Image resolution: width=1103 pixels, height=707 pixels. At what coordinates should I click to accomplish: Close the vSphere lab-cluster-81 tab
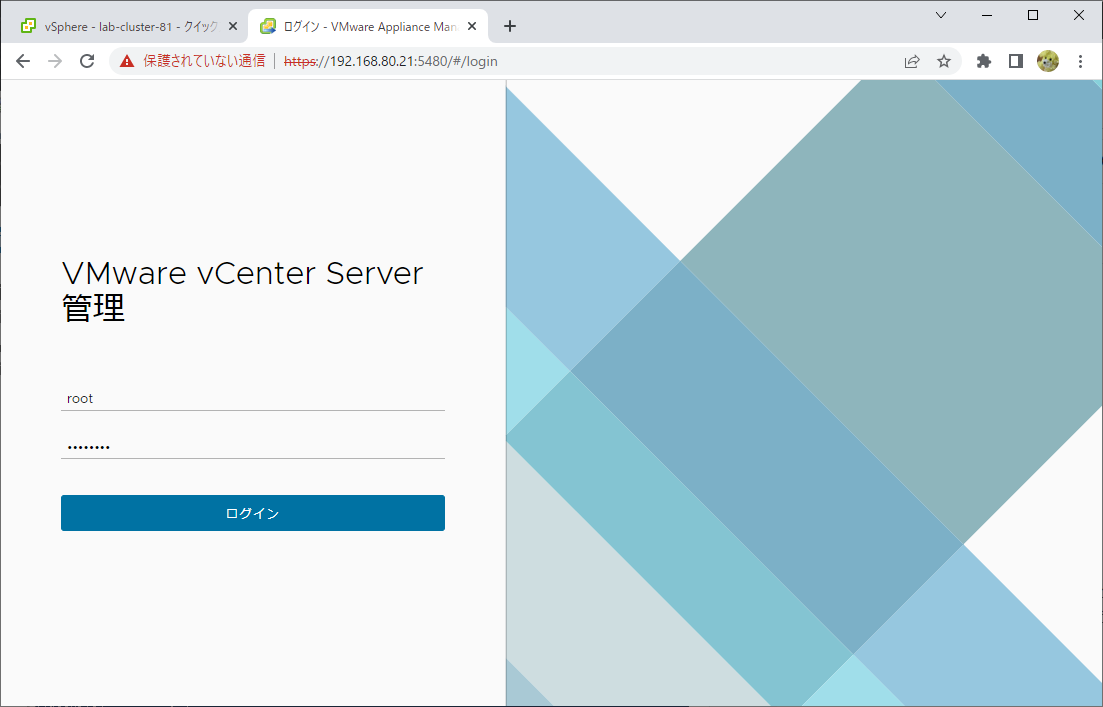pos(233,27)
